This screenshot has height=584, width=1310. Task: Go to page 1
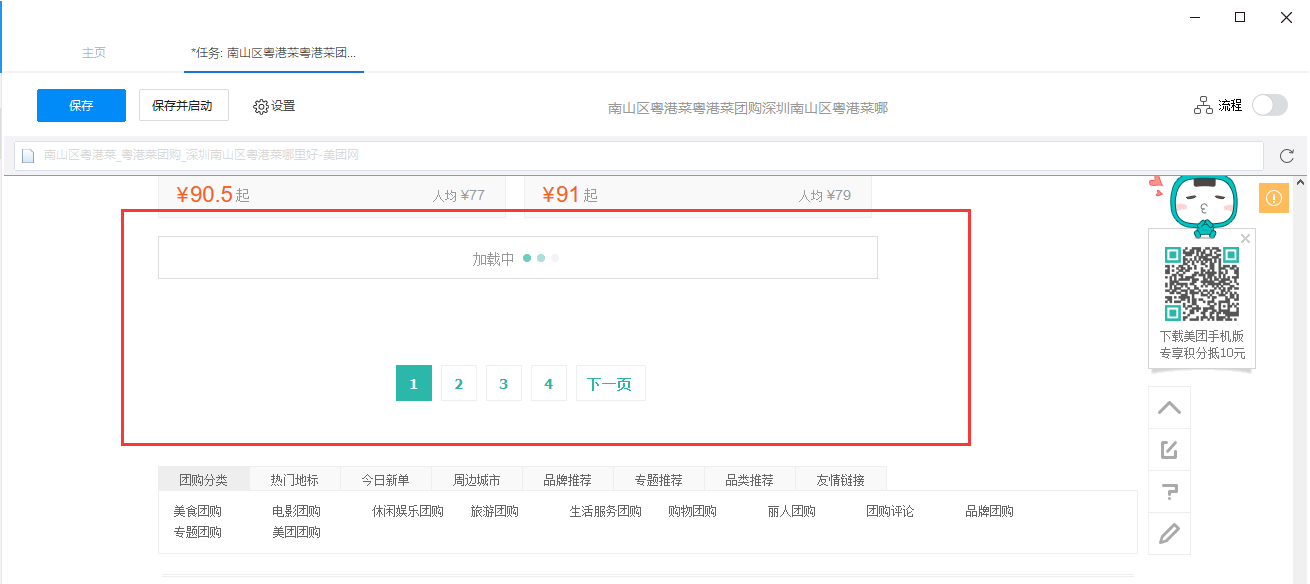[414, 383]
